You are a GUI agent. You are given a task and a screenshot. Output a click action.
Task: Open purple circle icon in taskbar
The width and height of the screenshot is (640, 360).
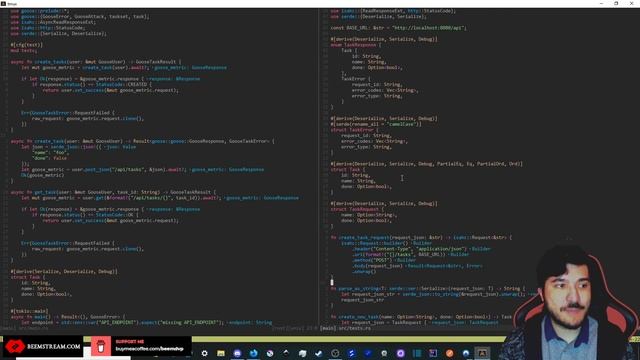[400, 353]
